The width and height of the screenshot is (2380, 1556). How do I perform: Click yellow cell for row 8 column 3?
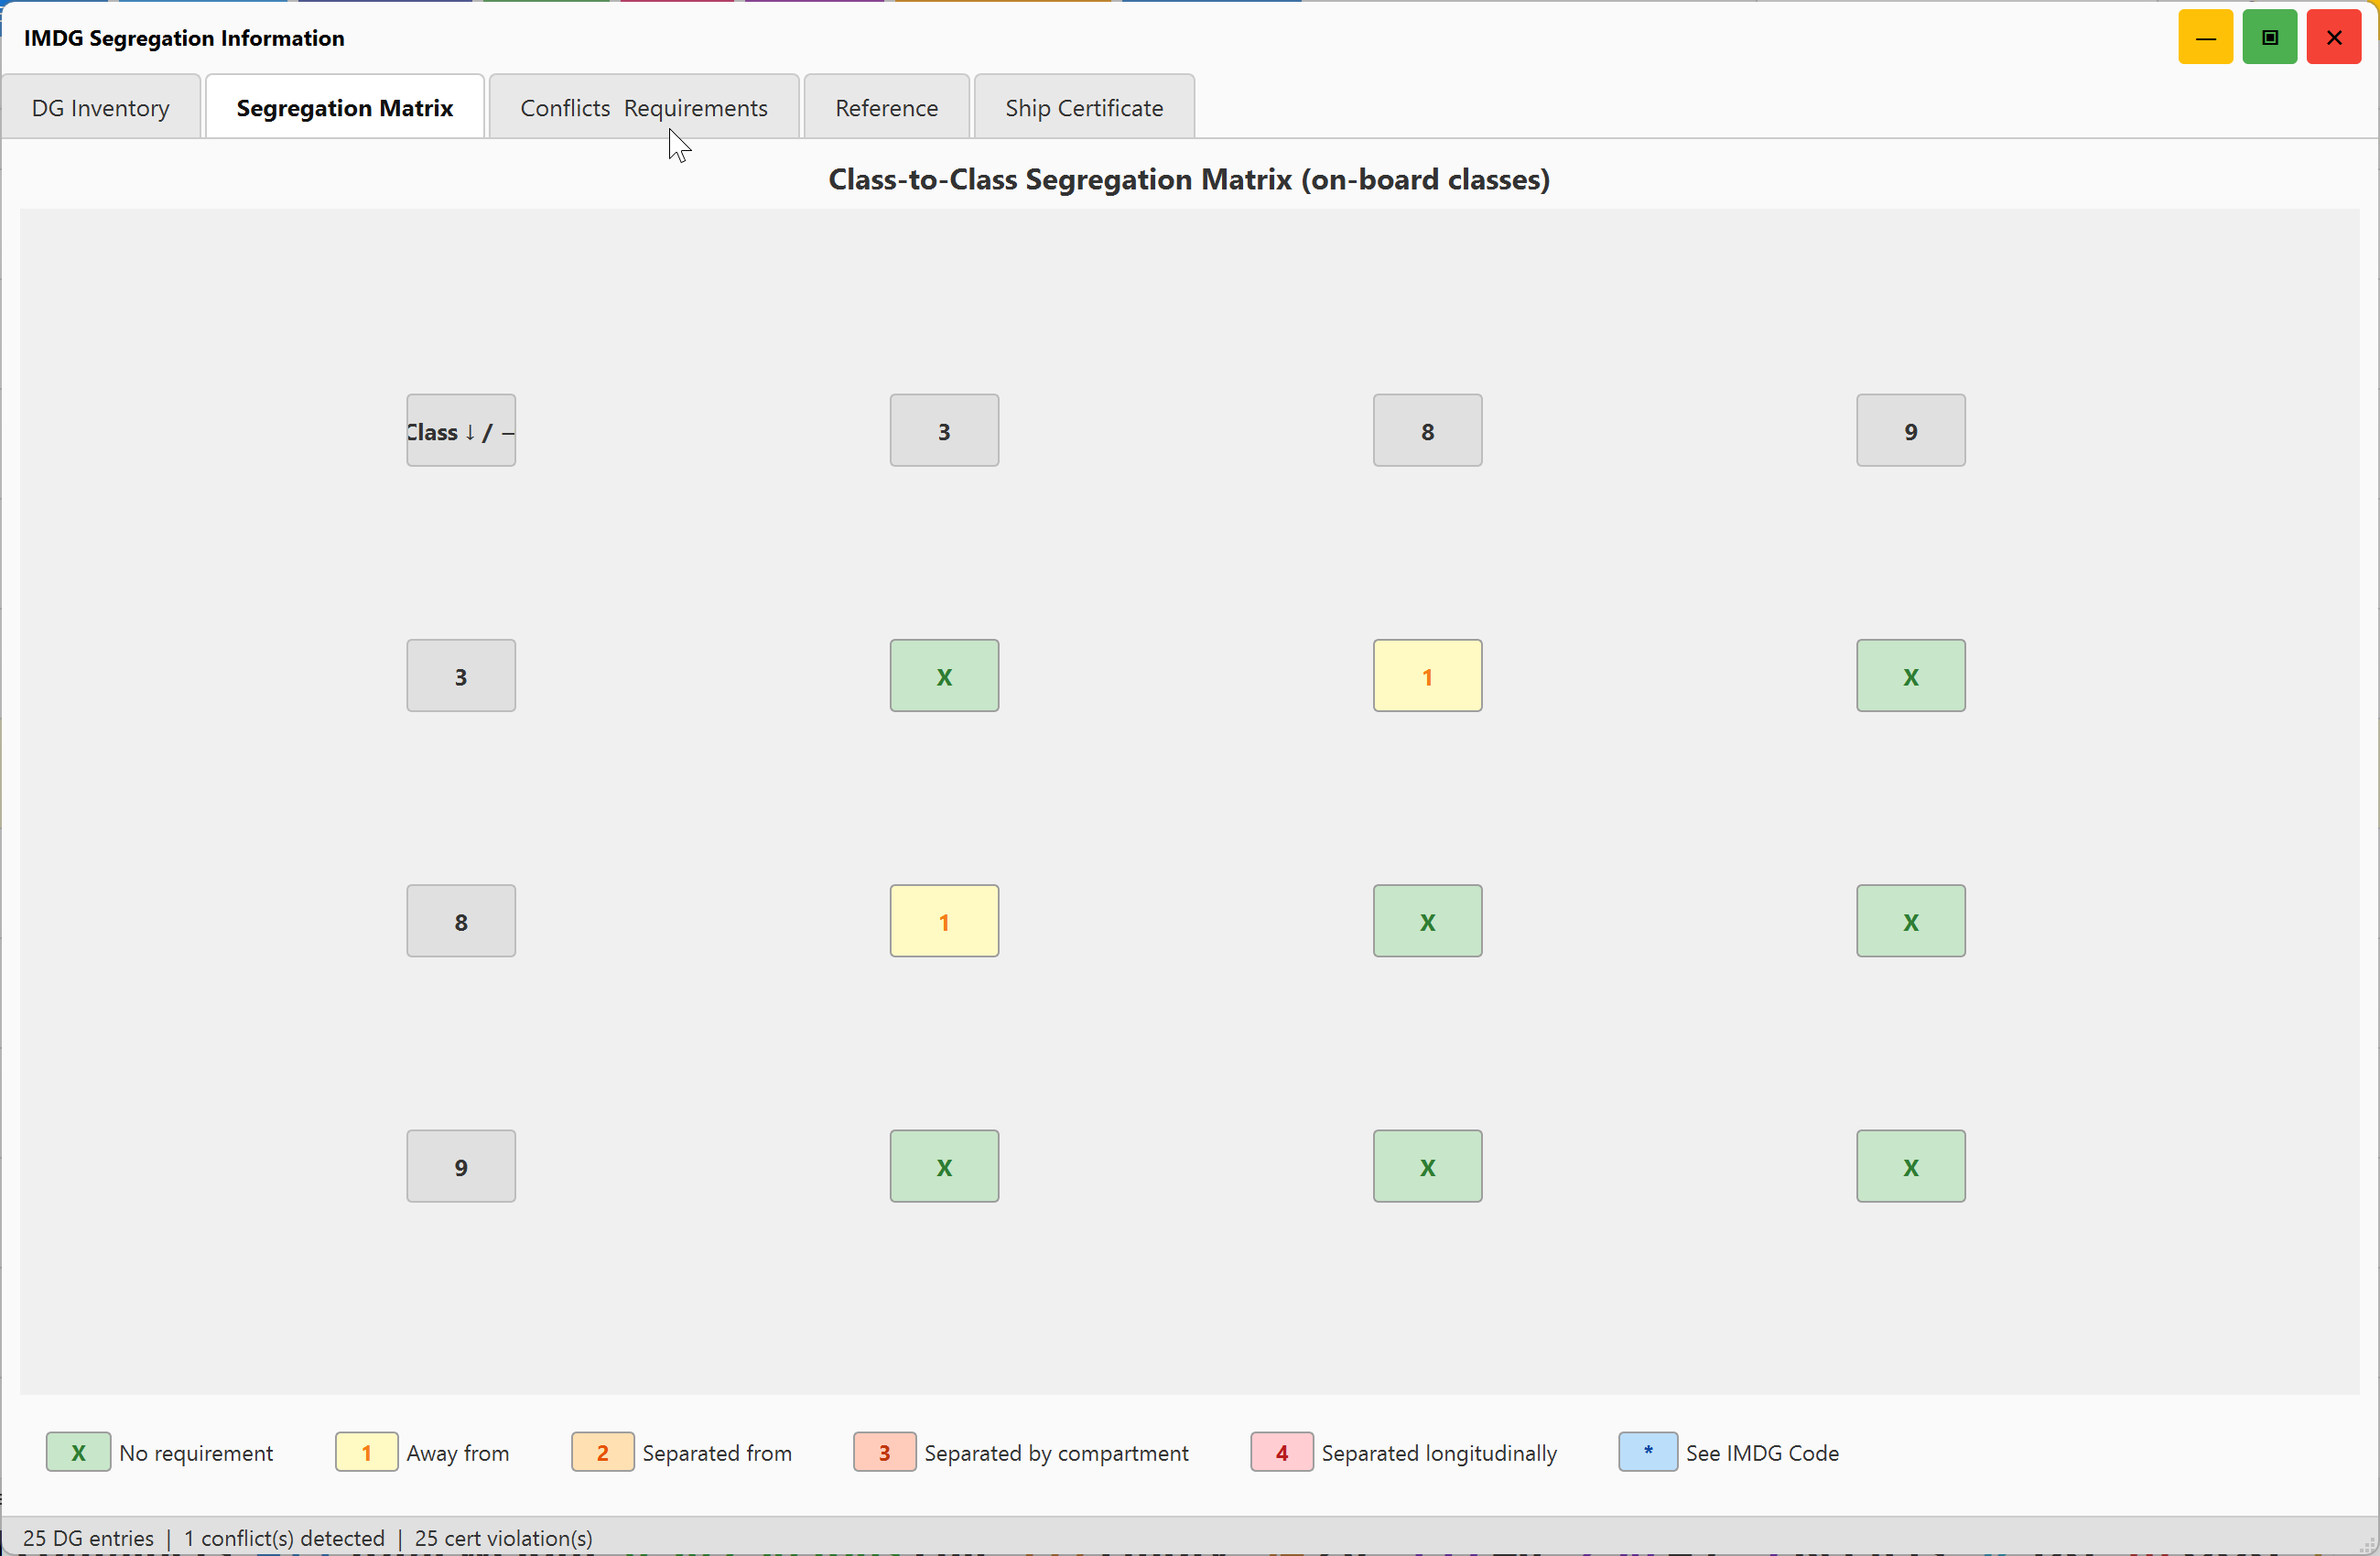tap(944, 921)
